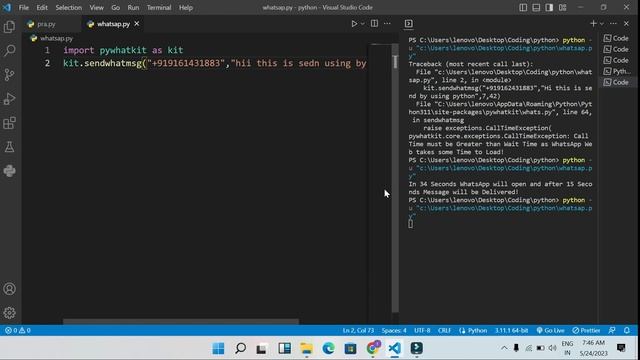
Task: Click whatsap.py in the breadcrumb
Action: pos(56,38)
